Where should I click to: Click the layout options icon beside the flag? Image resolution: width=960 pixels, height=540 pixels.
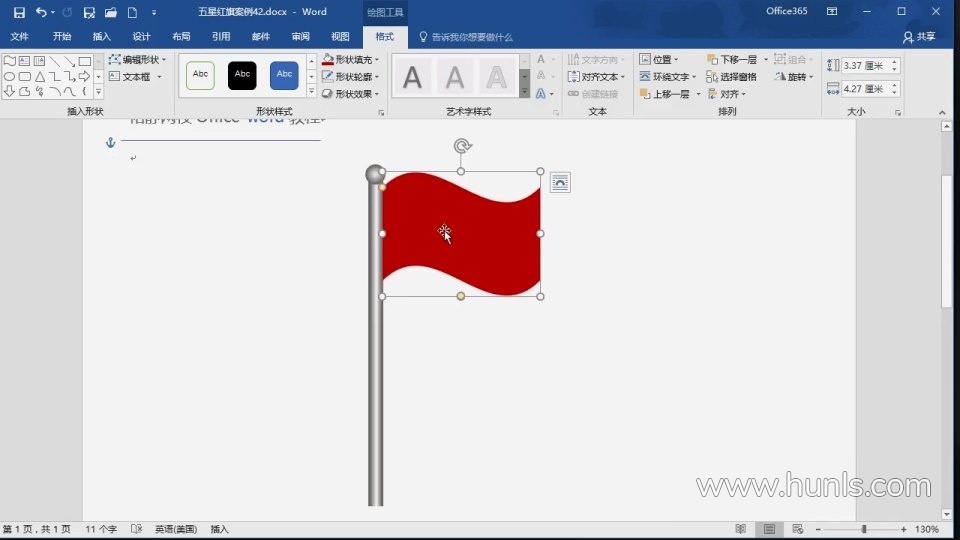(x=560, y=182)
